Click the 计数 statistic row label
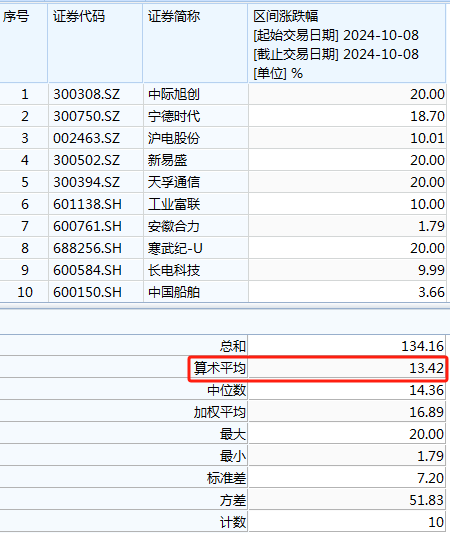Screen dimensions: 450x535 (x=233, y=522)
